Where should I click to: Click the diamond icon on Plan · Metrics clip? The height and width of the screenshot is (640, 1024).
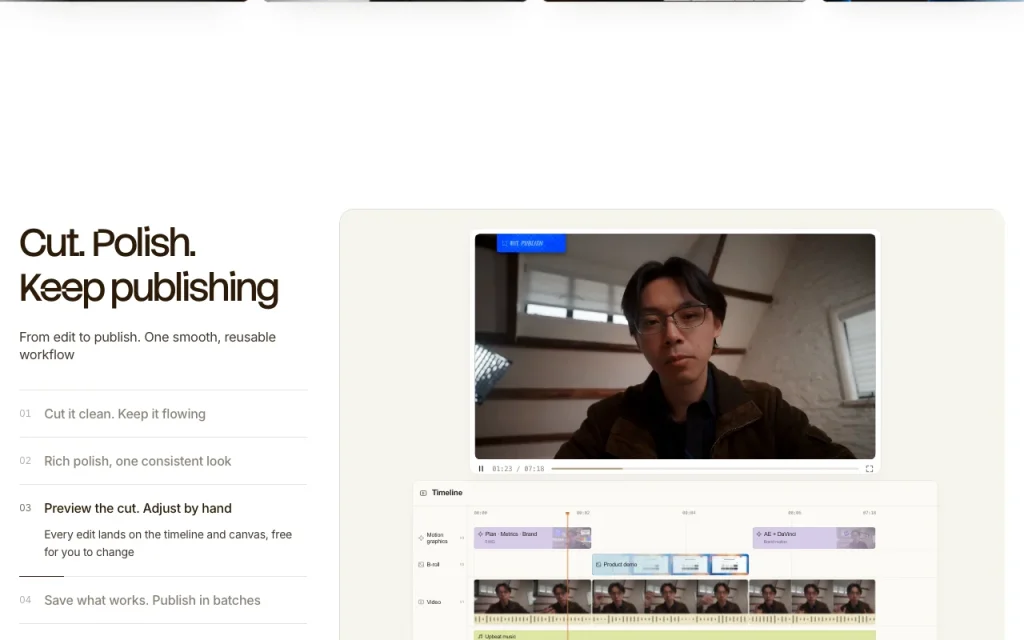coord(481,534)
